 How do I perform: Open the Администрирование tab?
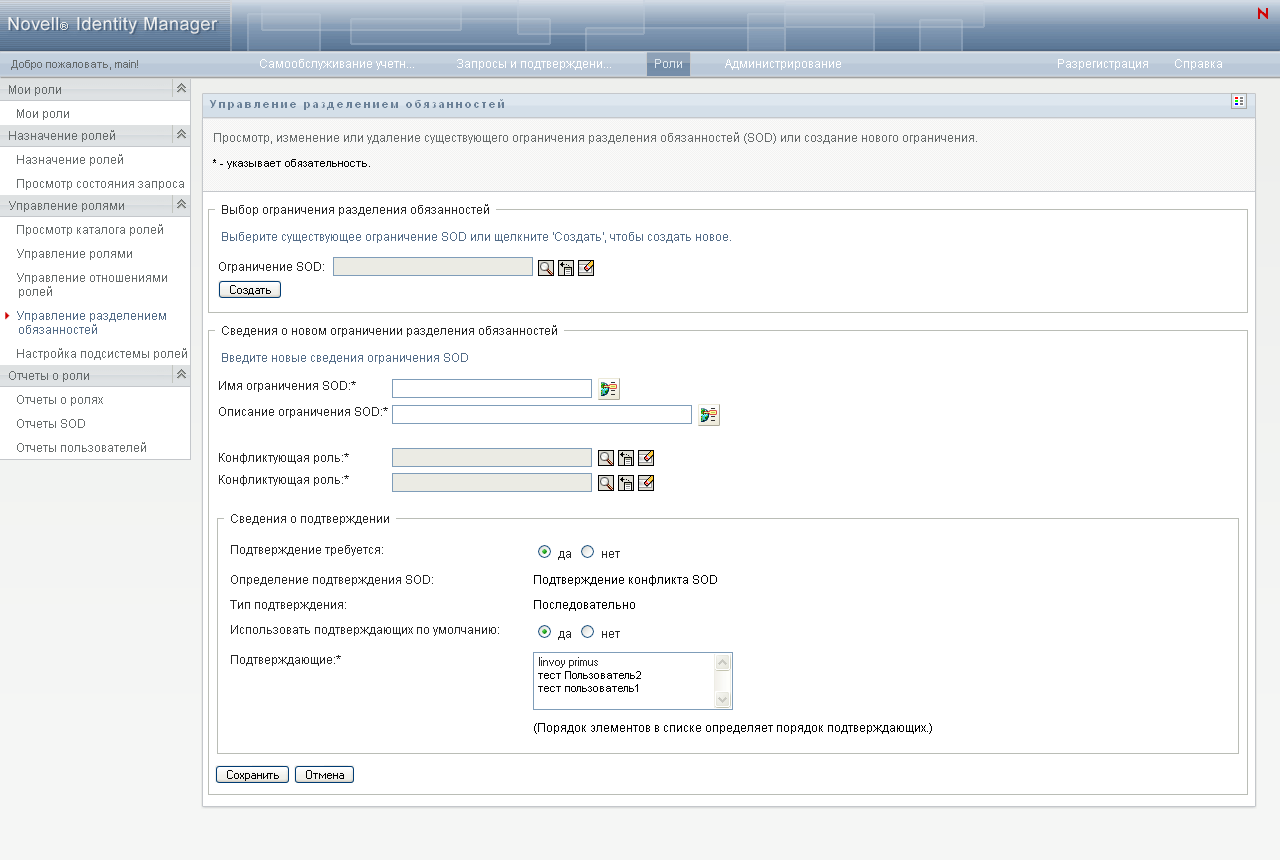pos(783,64)
